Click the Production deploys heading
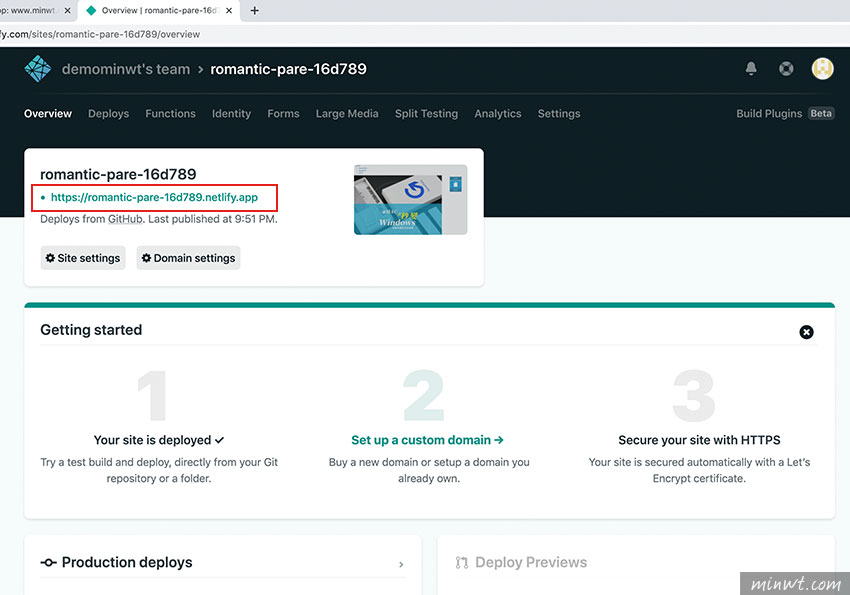Image resolution: width=850 pixels, height=595 pixels. [x=127, y=562]
